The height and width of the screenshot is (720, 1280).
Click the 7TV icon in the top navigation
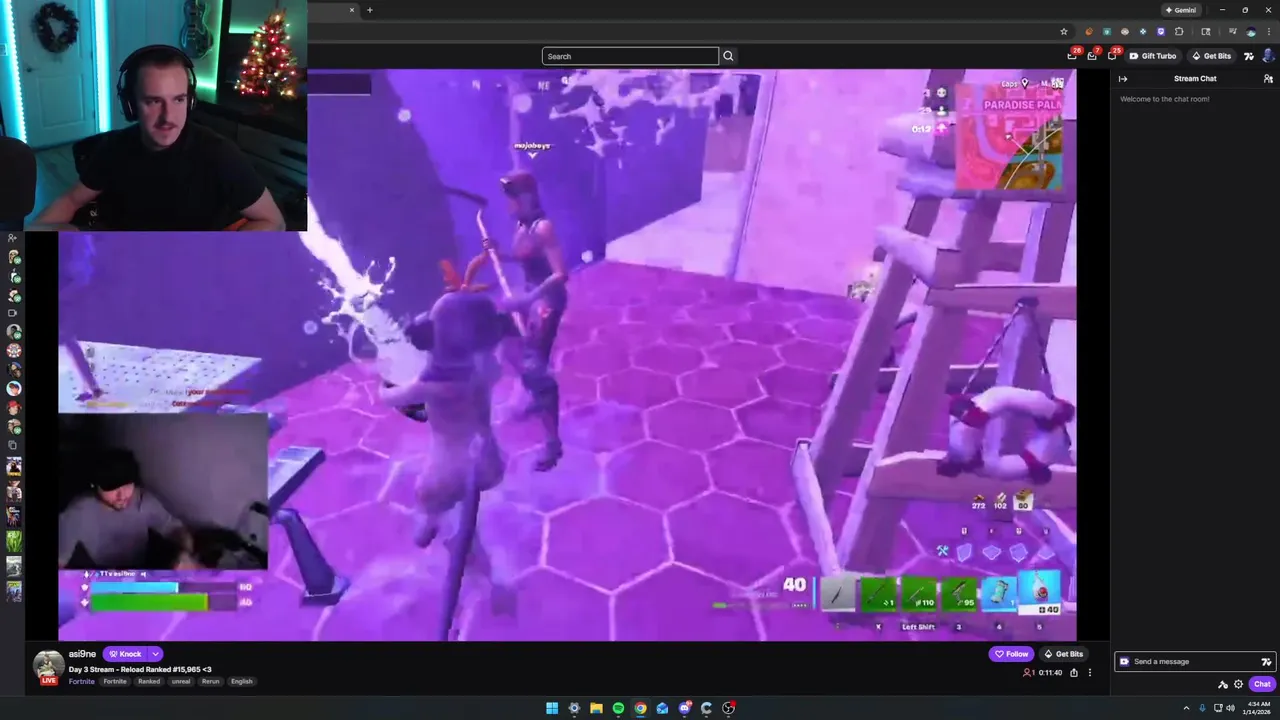tap(1249, 56)
